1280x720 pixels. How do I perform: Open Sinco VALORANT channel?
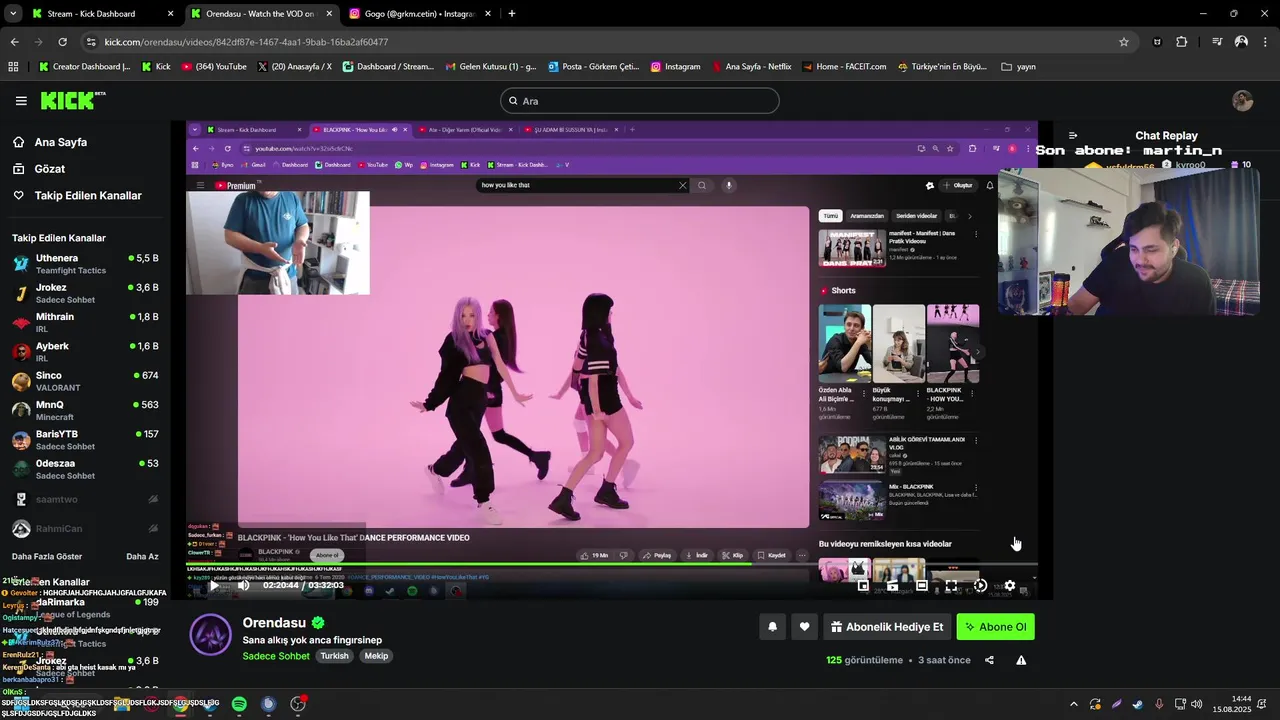pos(85,381)
